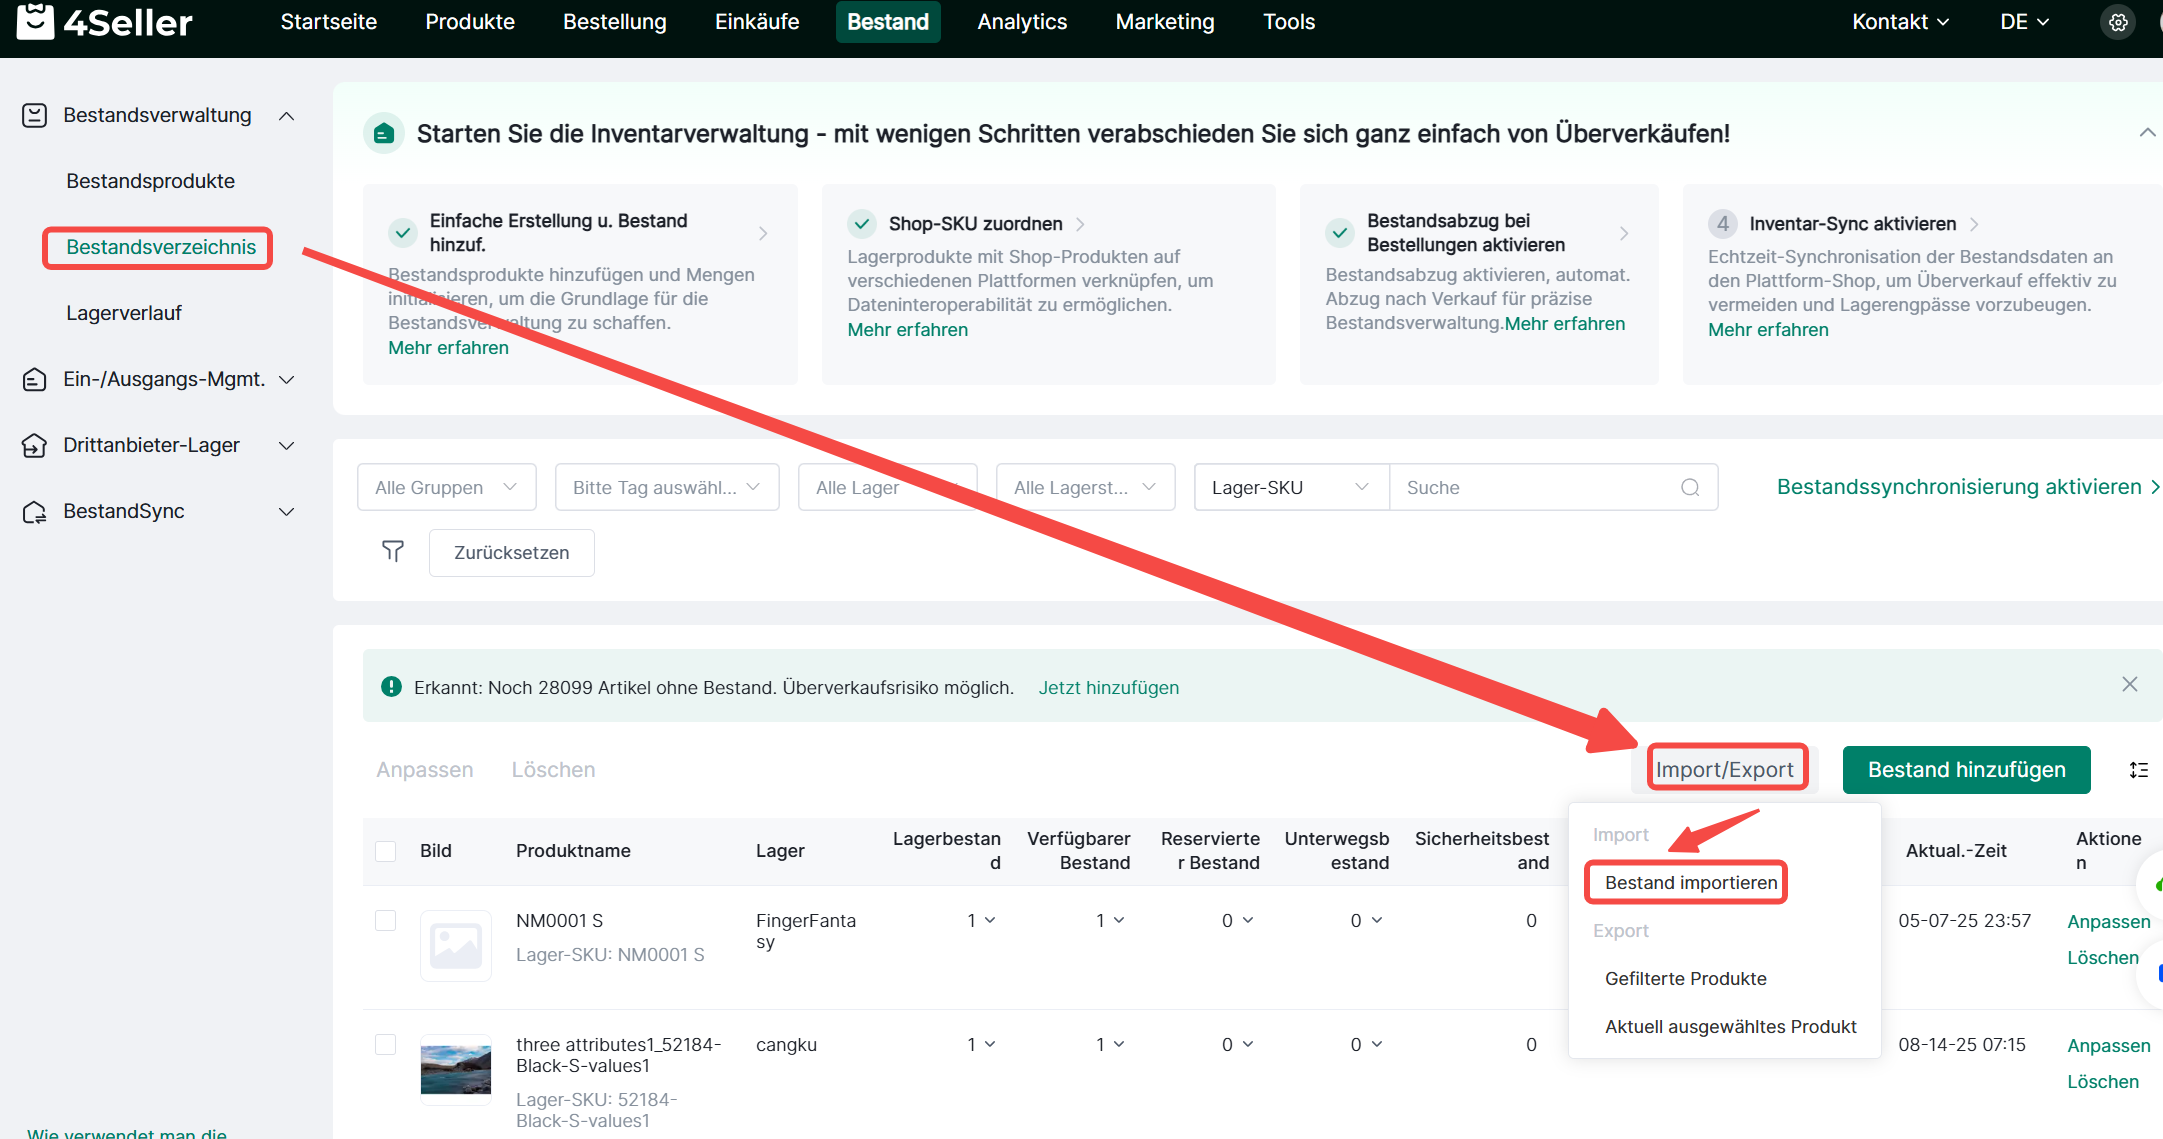2163x1139 pixels.
Task: Open the Analytics top menu
Action: 1022,22
